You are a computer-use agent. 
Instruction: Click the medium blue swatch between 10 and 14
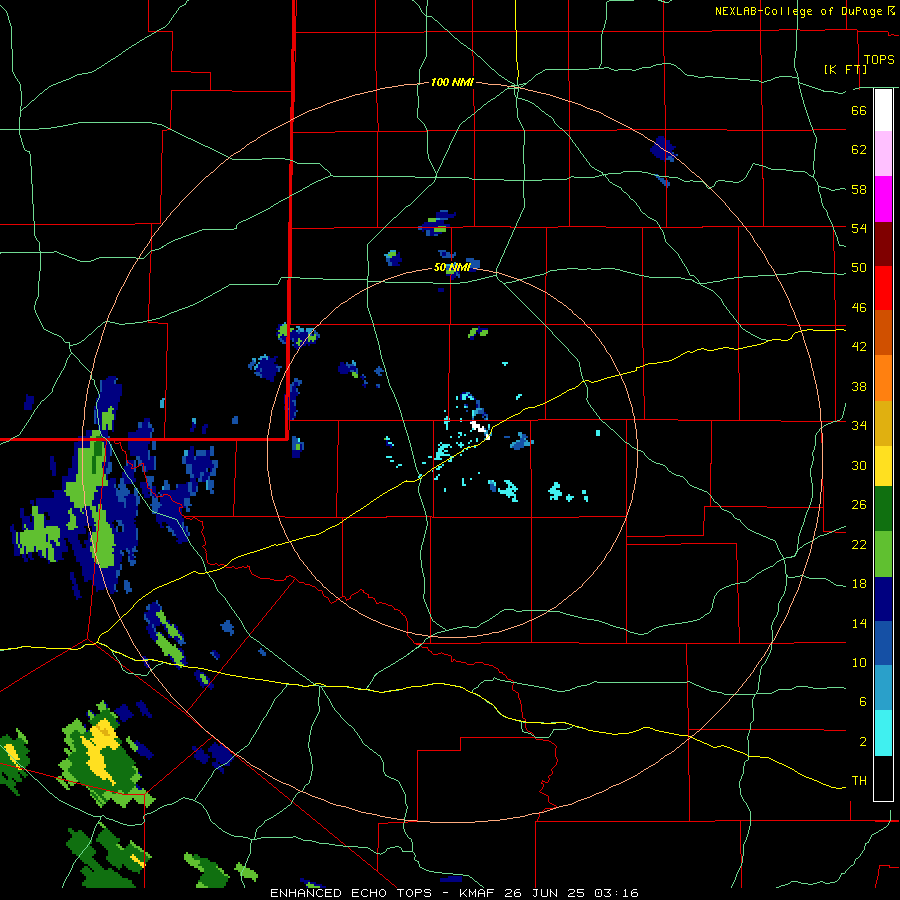[883, 643]
